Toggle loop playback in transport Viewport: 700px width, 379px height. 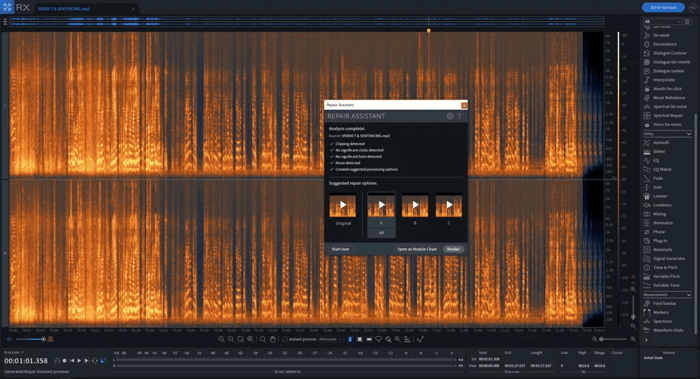pyautogui.click(x=95, y=361)
